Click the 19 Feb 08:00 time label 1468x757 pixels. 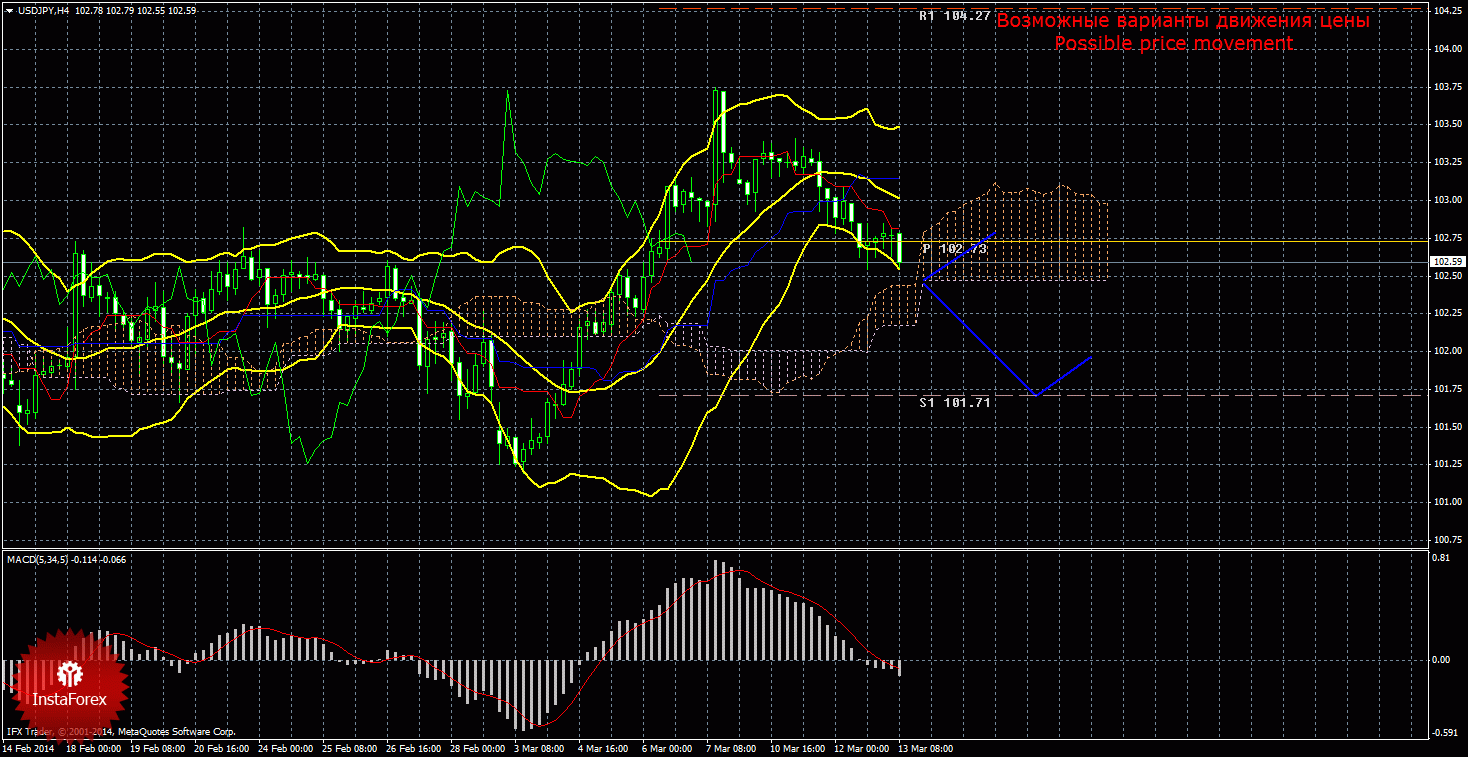pyautogui.click(x=157, y=748)
